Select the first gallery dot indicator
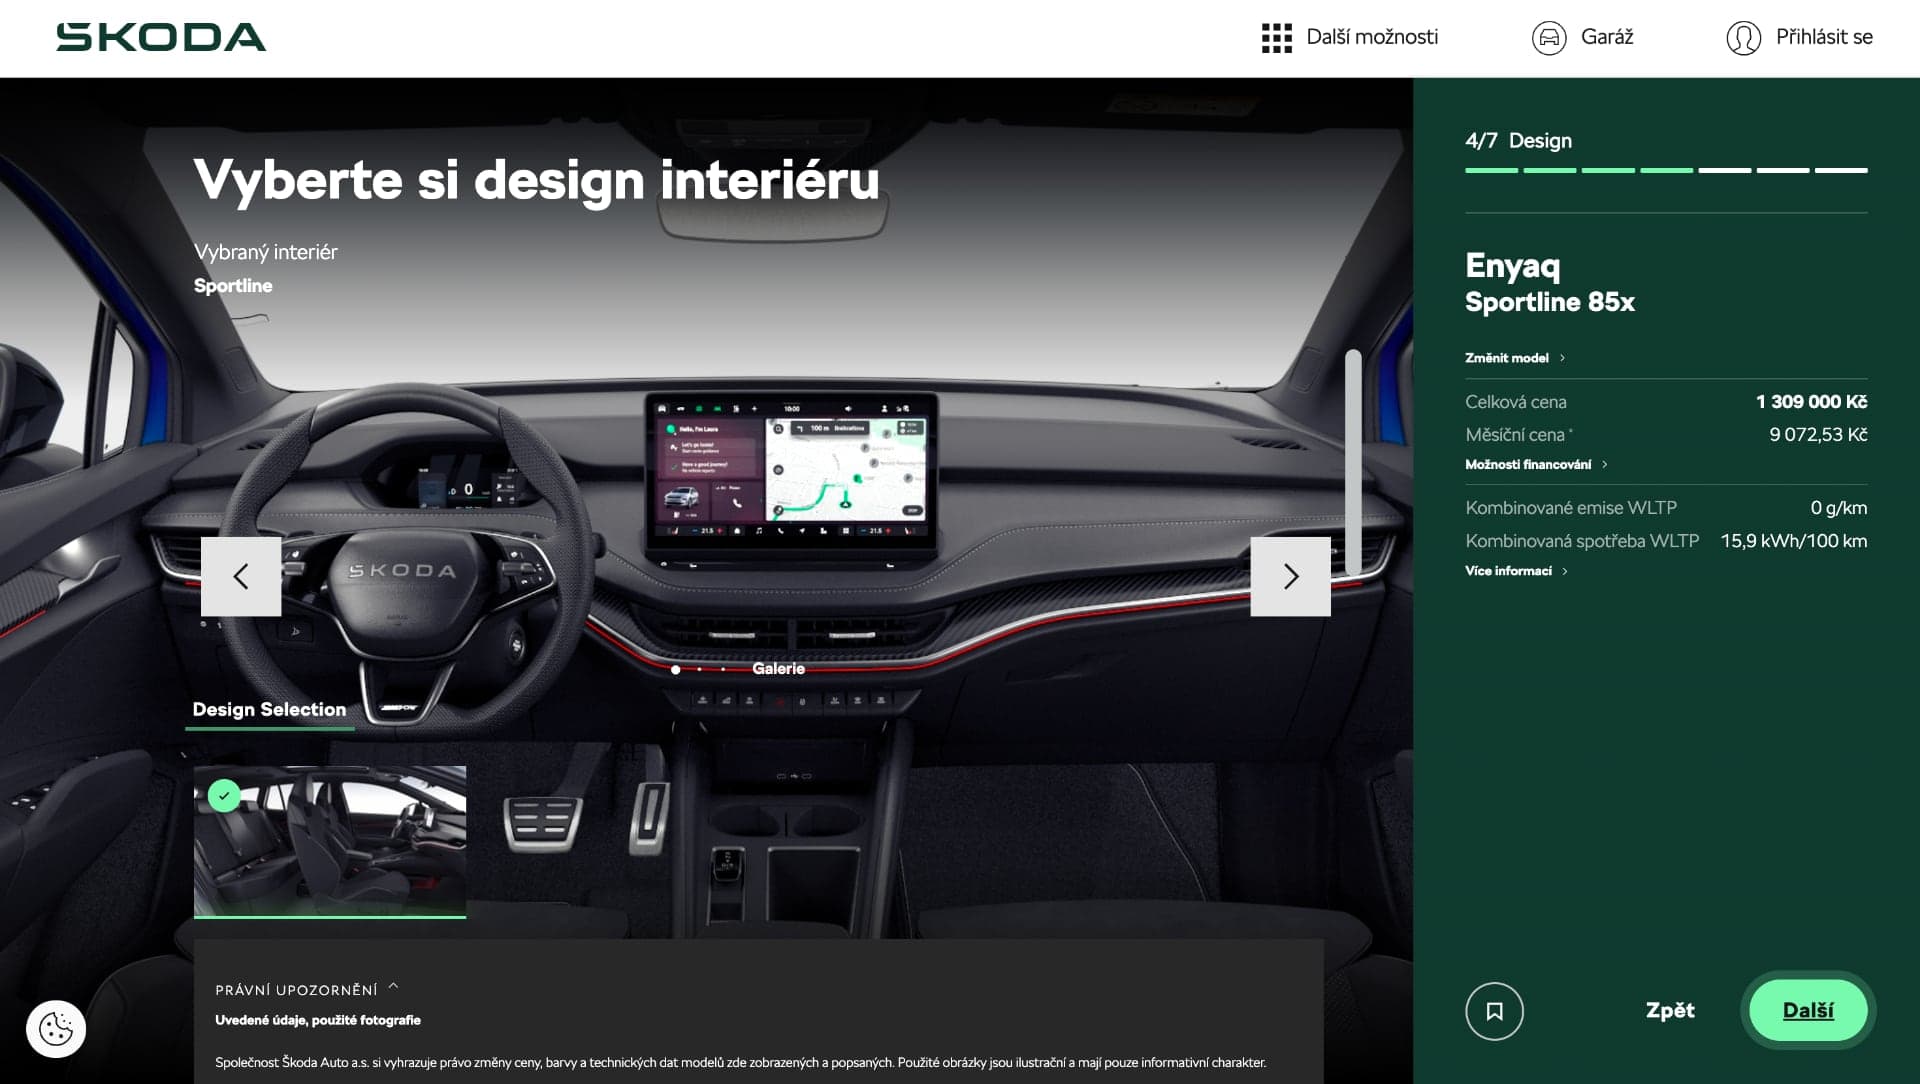 676,669
